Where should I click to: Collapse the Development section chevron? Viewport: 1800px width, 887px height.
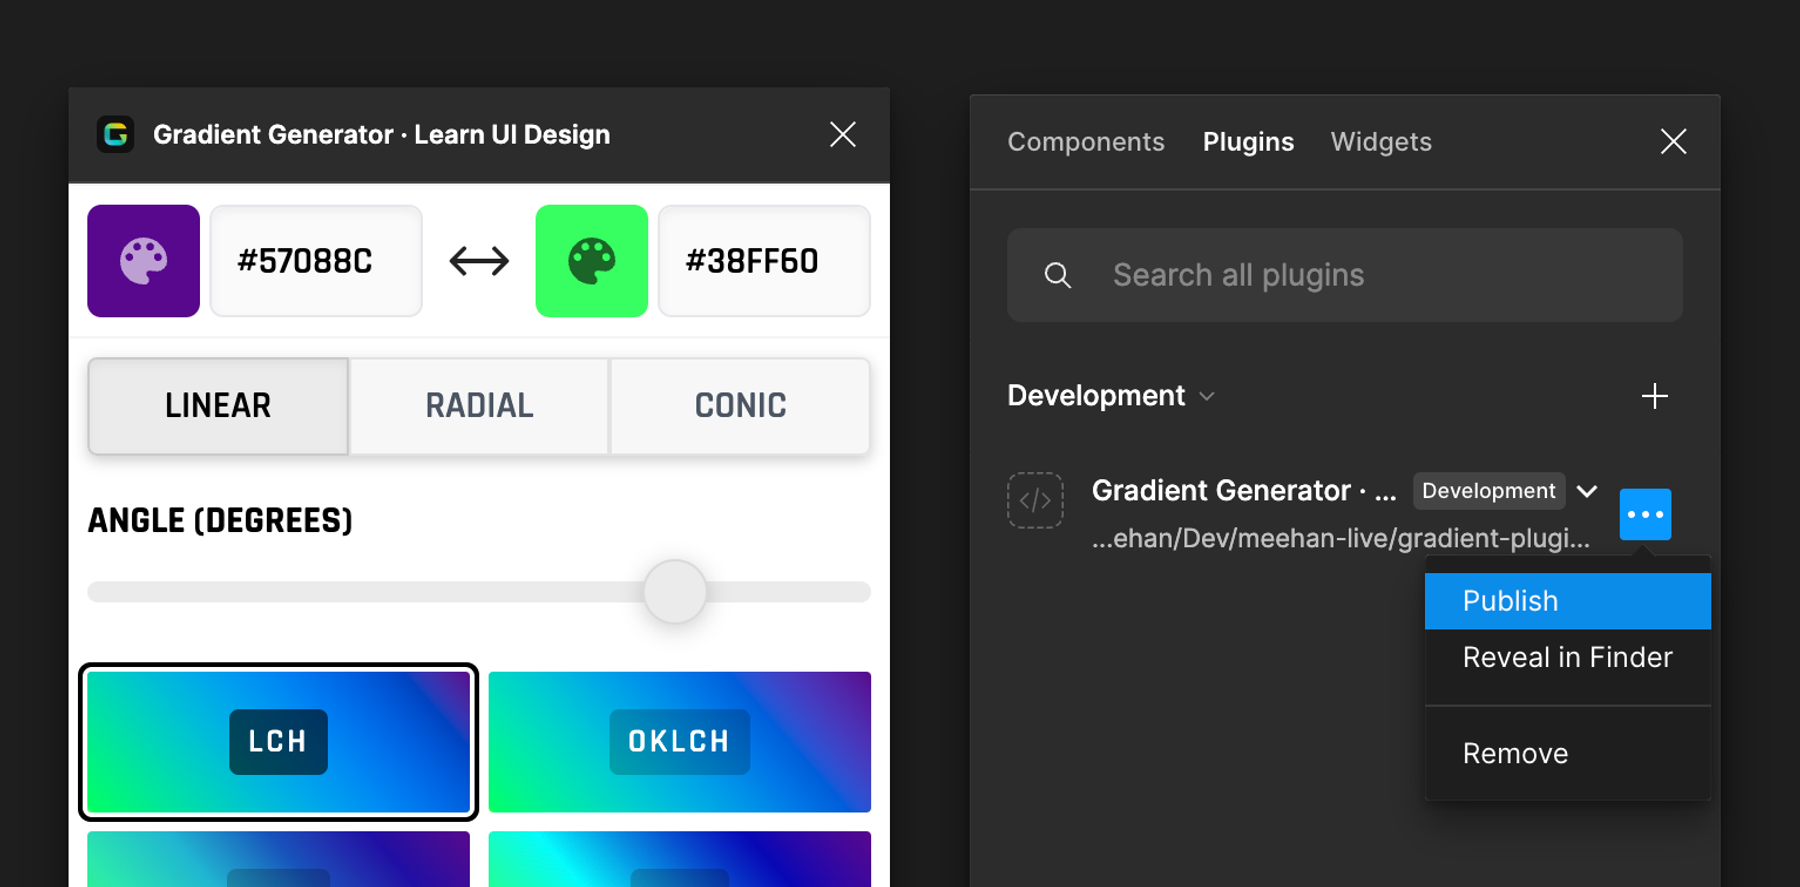(x=1207, y=396)
